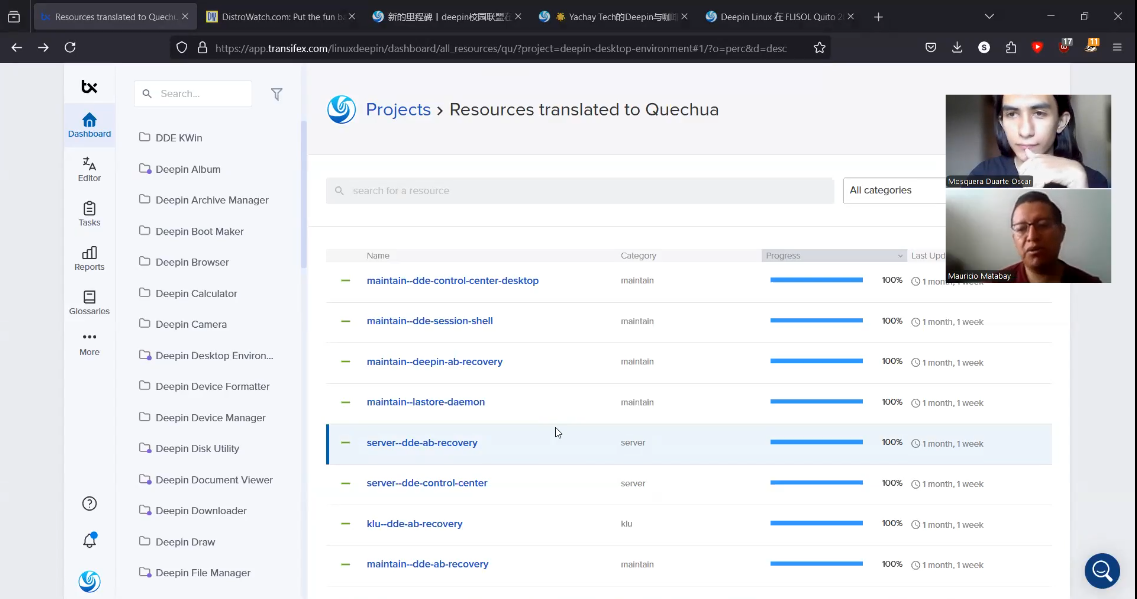Open the project filter funnel icon

(276, 94)
